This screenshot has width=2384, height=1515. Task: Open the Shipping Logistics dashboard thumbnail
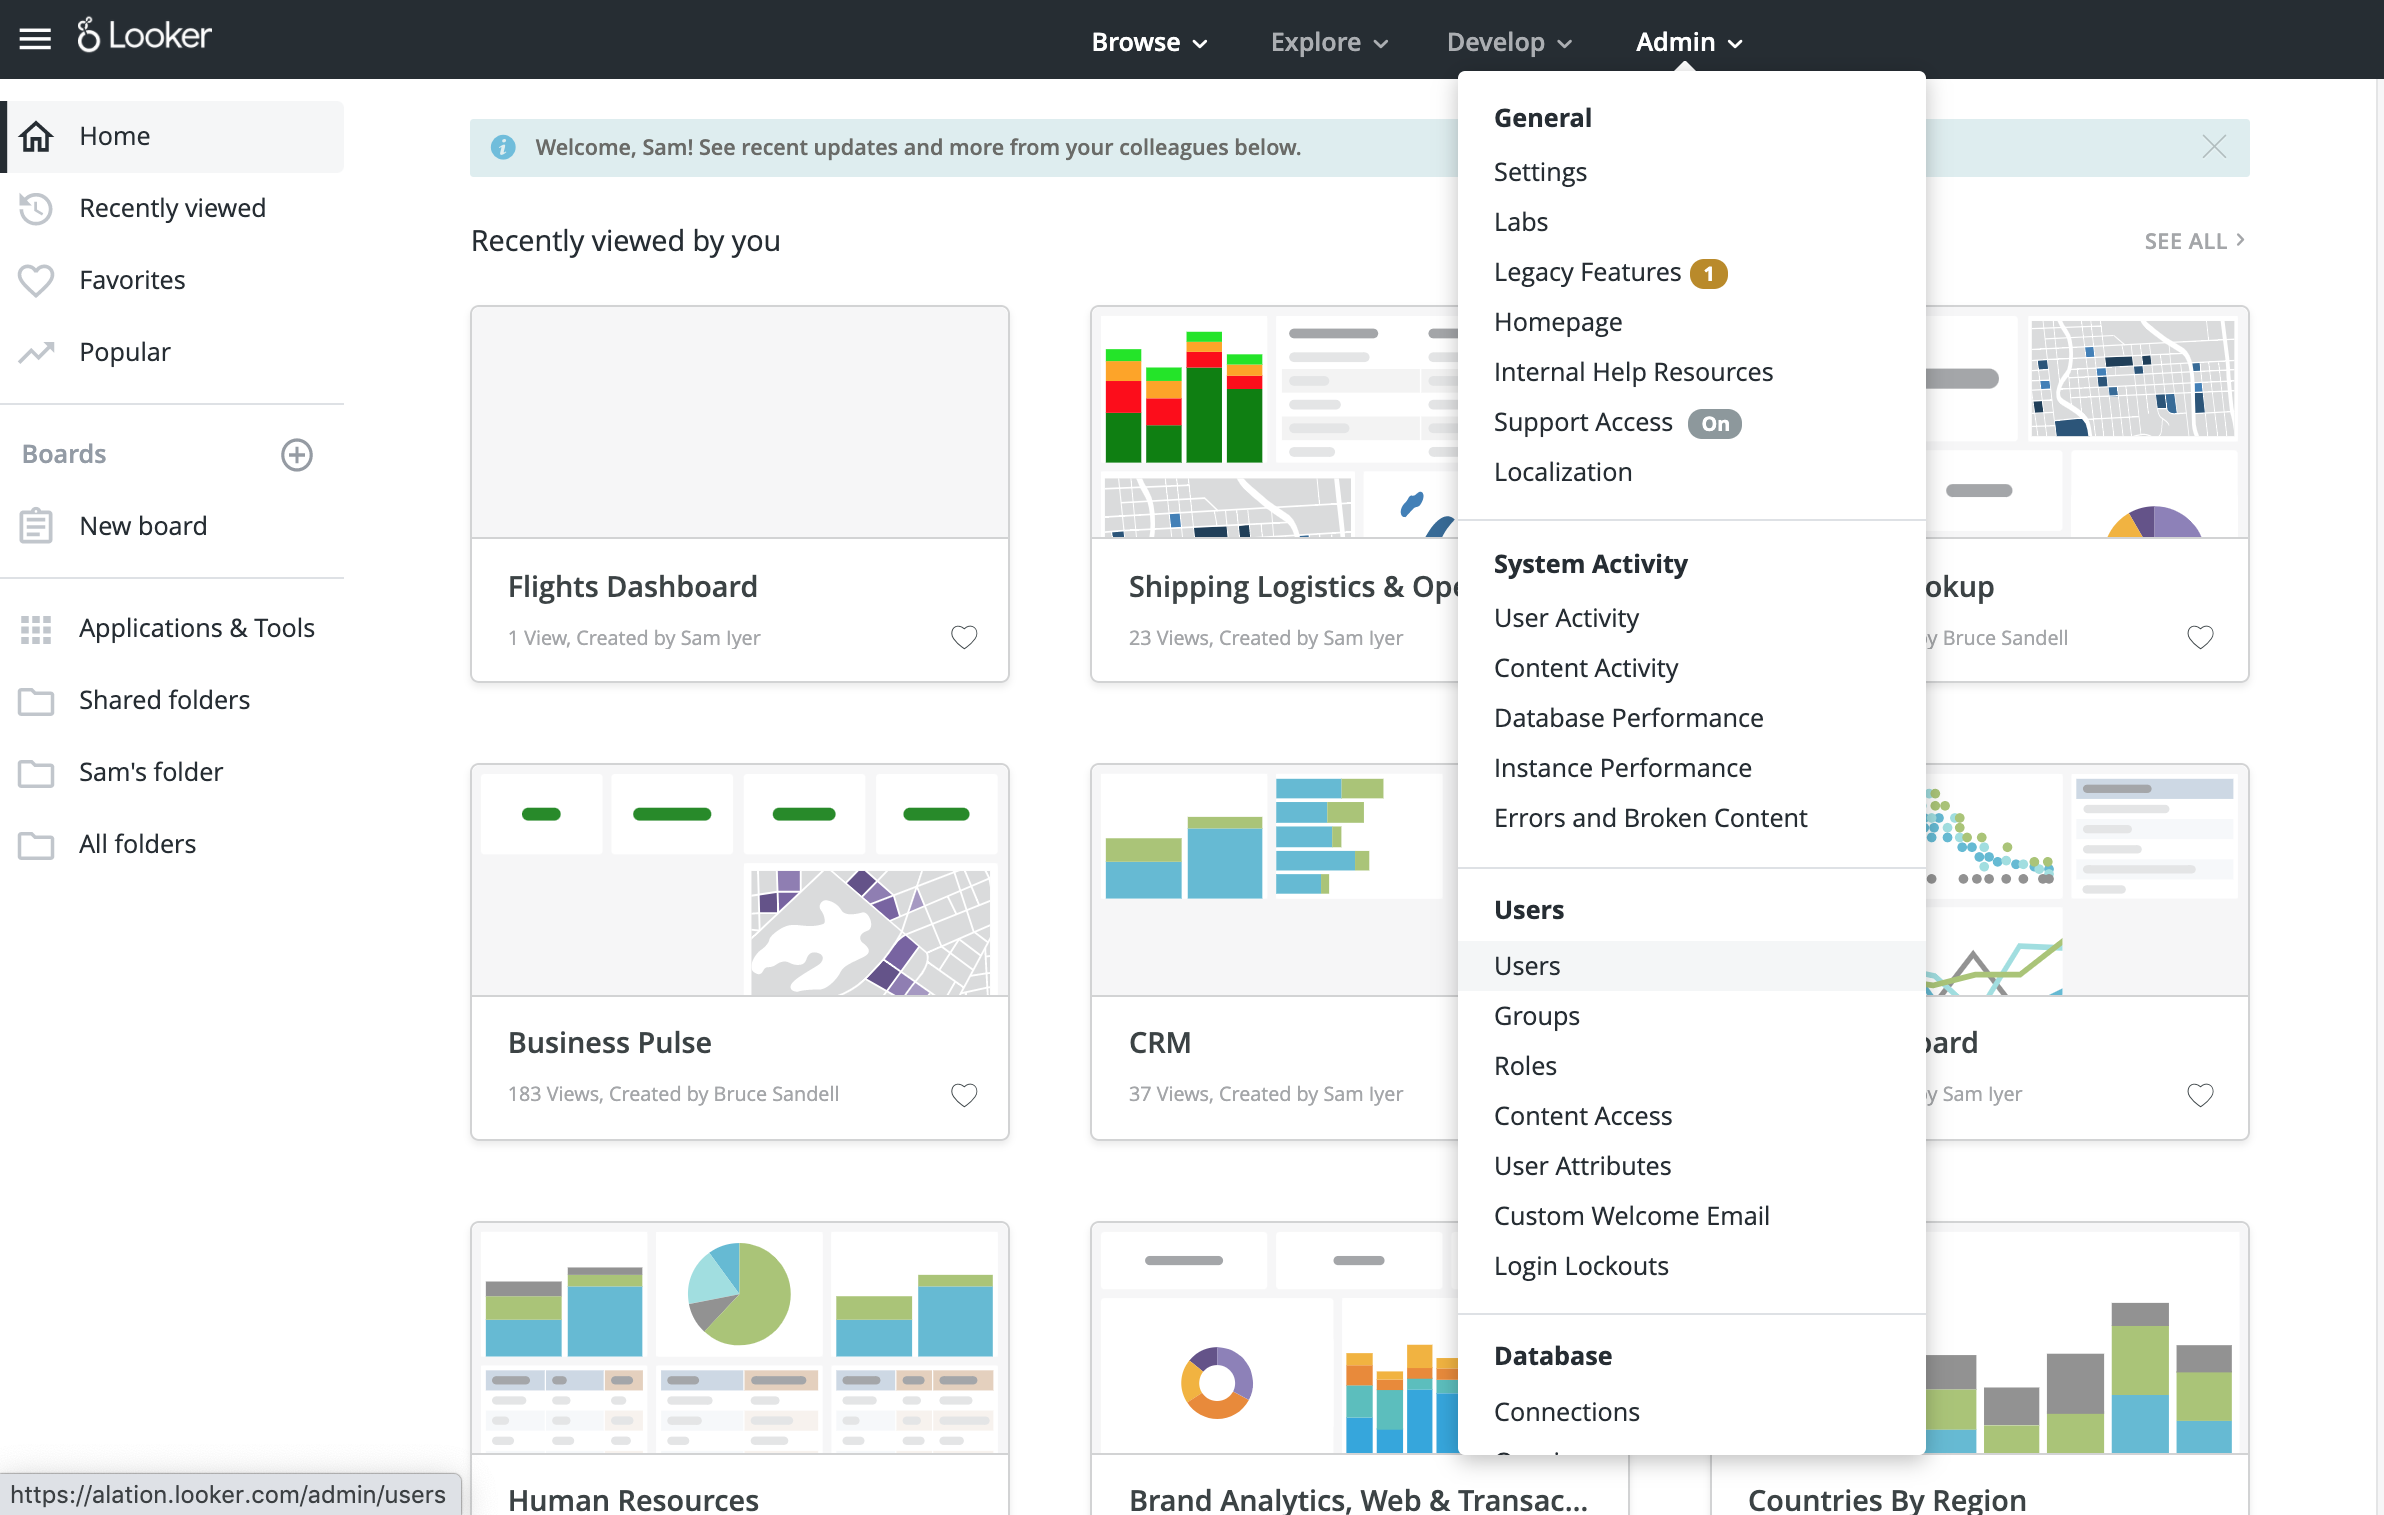[1275, 423]
